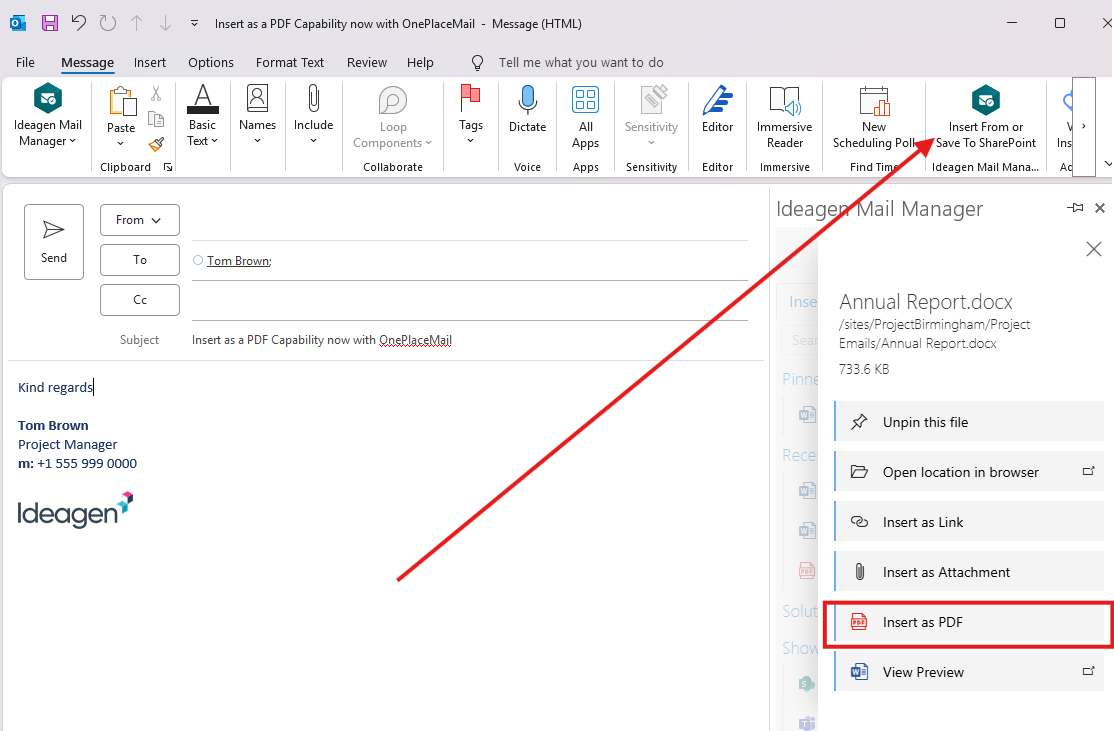
Task: Click the Save icon in the title bar
Action: (50, 23)
